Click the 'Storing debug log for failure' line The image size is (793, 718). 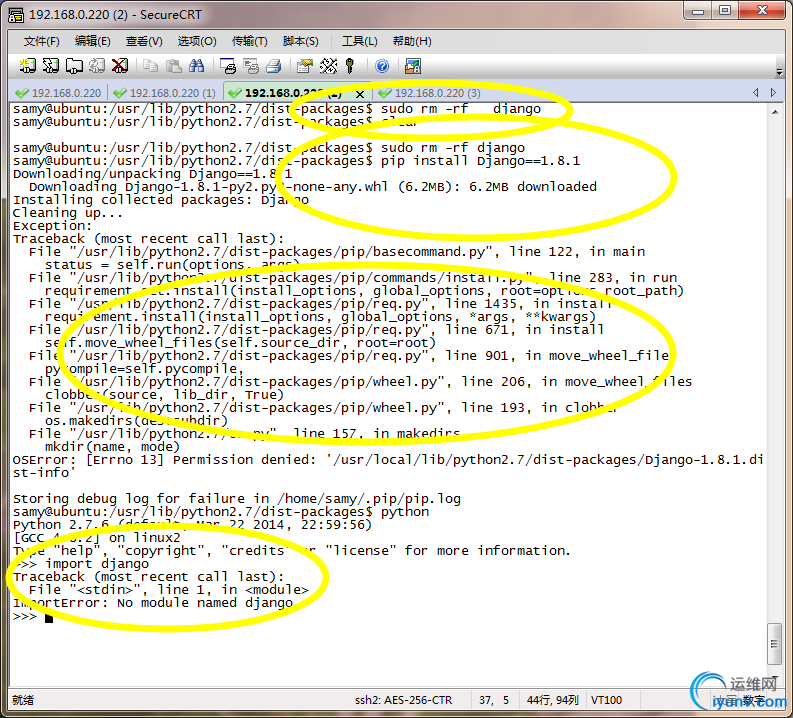237,499
